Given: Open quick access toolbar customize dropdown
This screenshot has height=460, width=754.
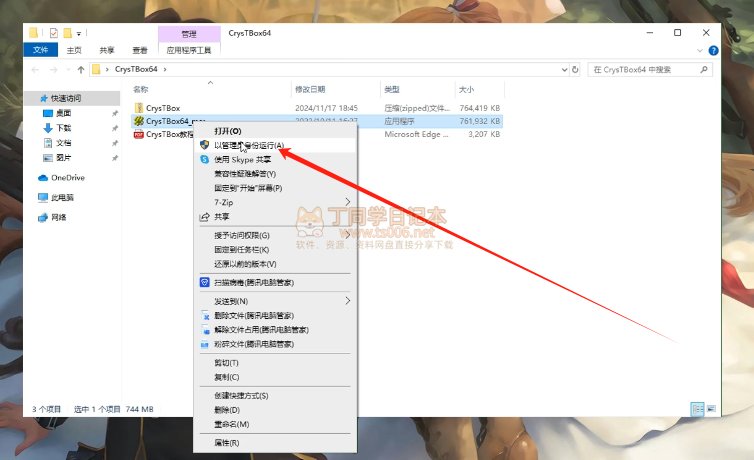Looking at the screenshot, I should (79, 34).
